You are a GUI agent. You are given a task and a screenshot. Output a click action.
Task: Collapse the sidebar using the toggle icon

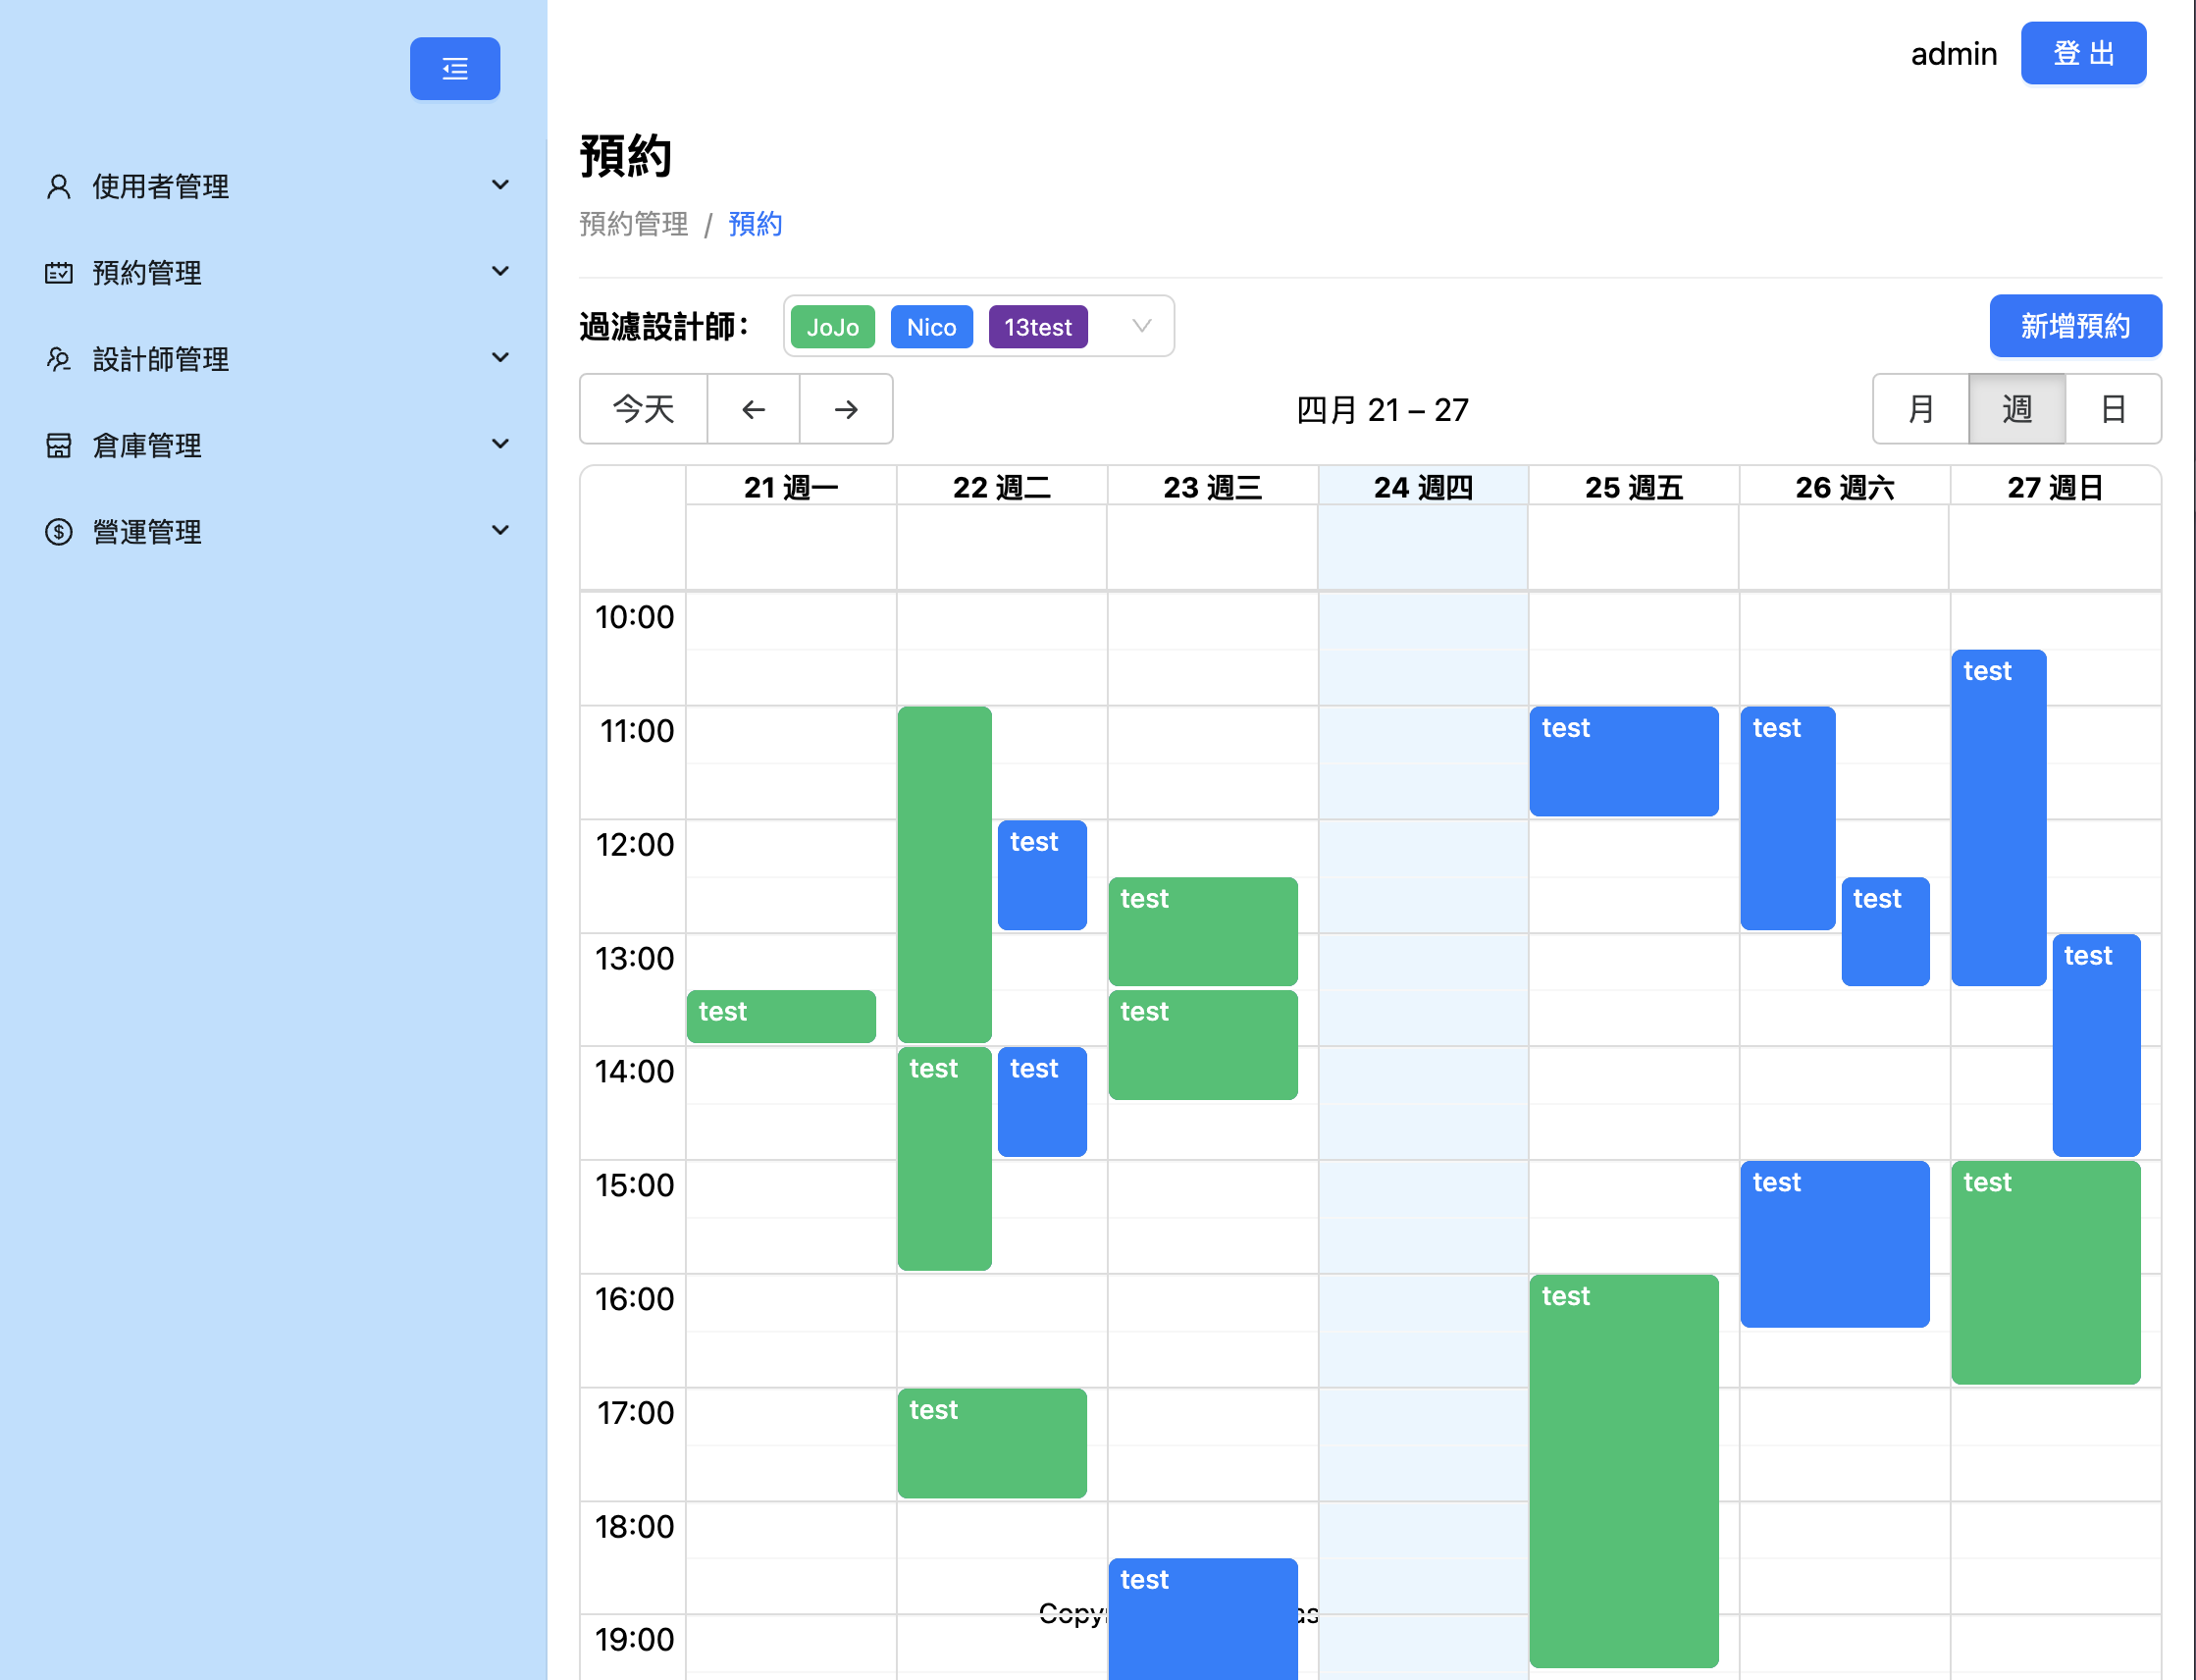[x=455, y=68]
